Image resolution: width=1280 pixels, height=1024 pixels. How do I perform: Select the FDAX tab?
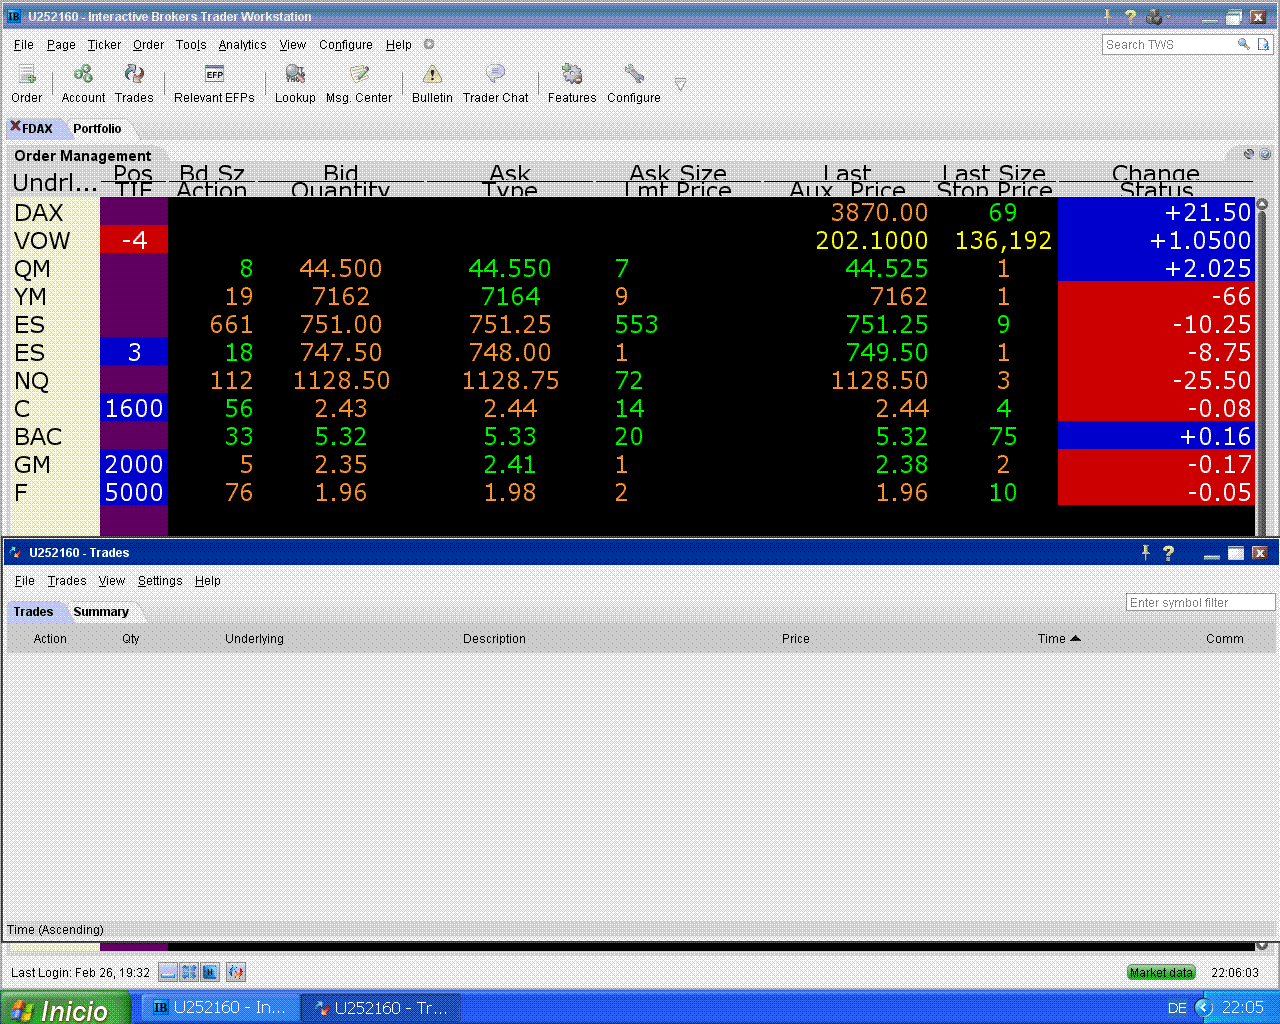point(38,128)
